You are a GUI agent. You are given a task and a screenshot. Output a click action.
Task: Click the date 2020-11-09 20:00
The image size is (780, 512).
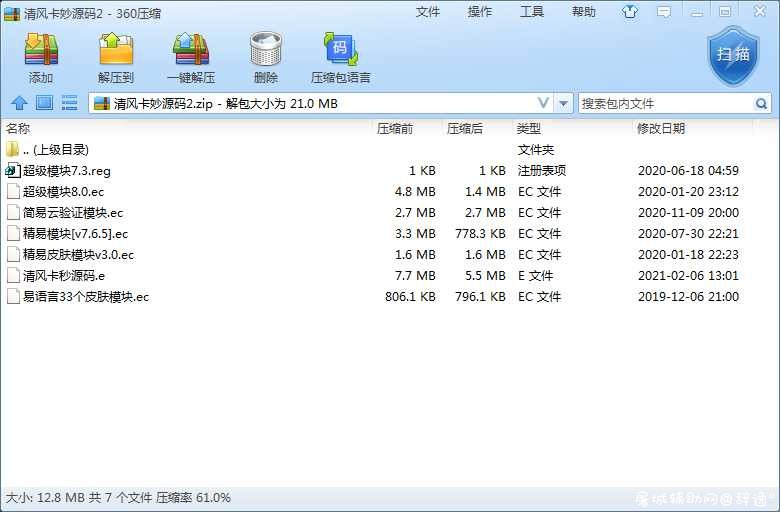pos(688,212)
